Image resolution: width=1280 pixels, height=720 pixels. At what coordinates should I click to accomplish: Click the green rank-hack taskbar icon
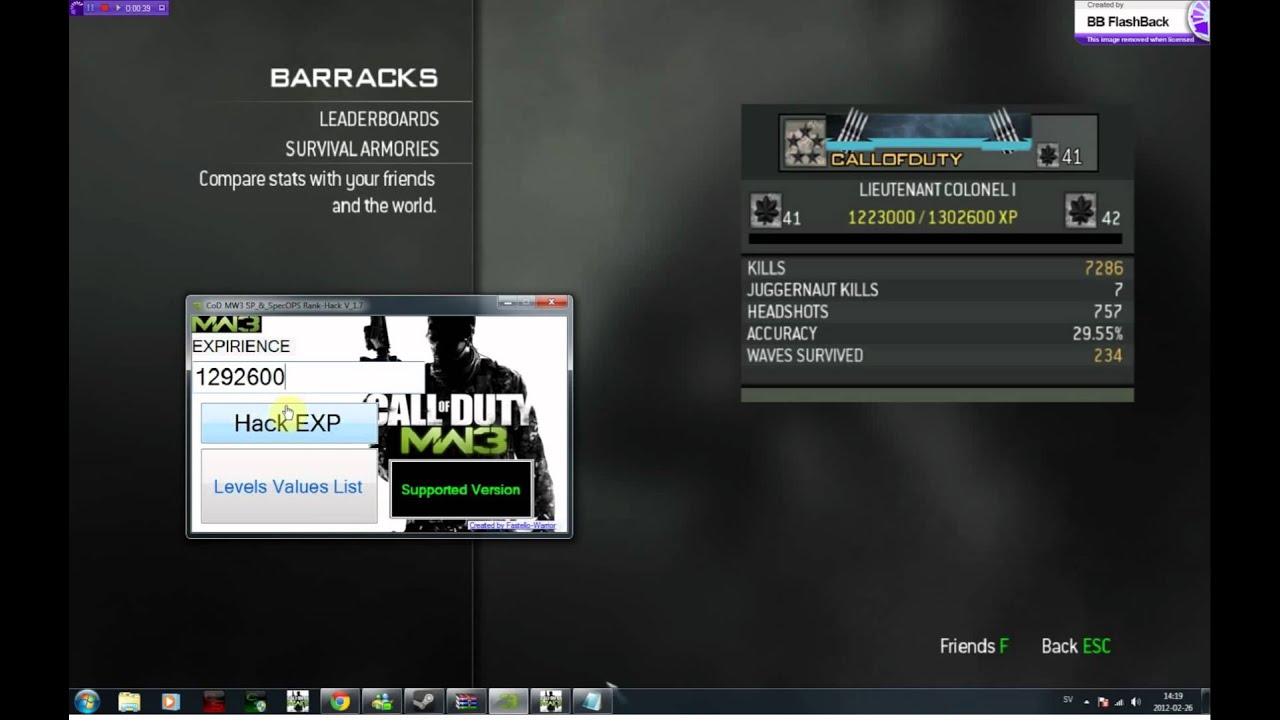509,702
